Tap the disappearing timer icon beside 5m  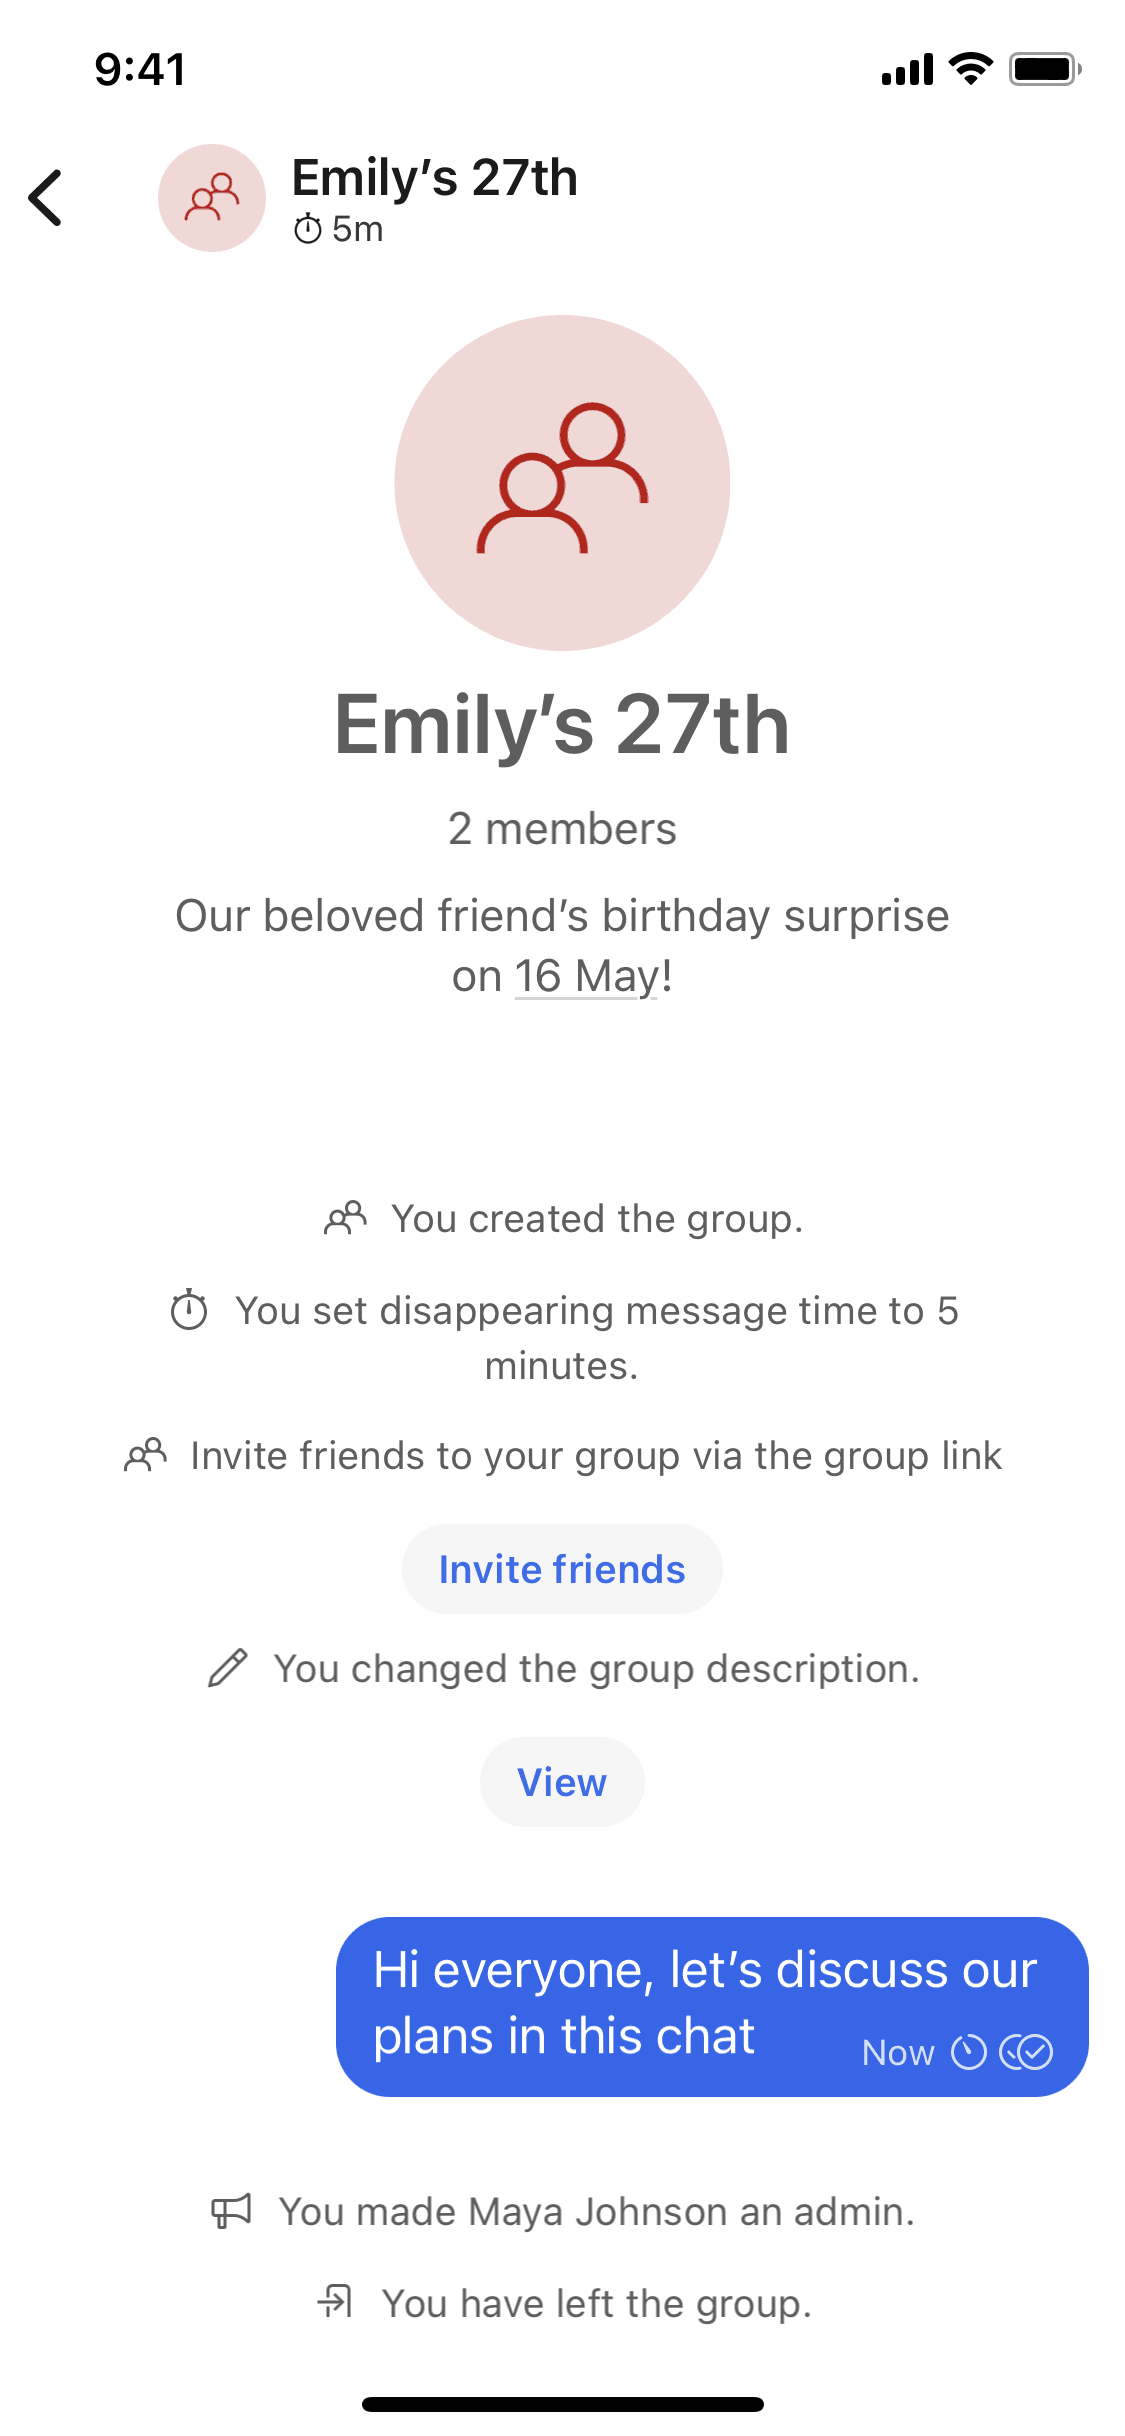point(307,230)
